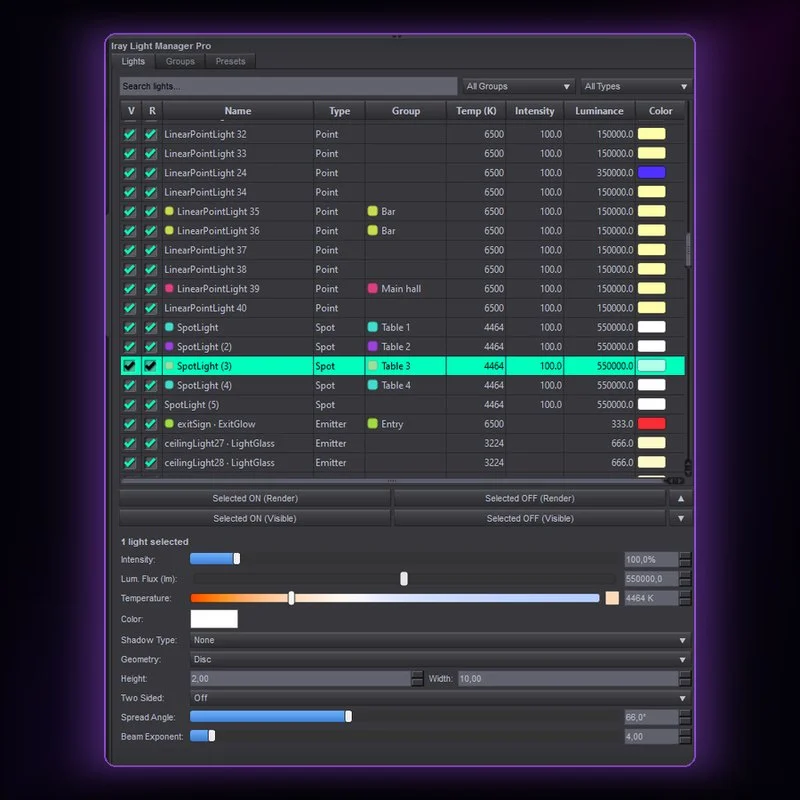Toggle visibility checkbox for exitSign - ExitGlow
Viewport: 800px width, 800px height.
pos(130,424)
